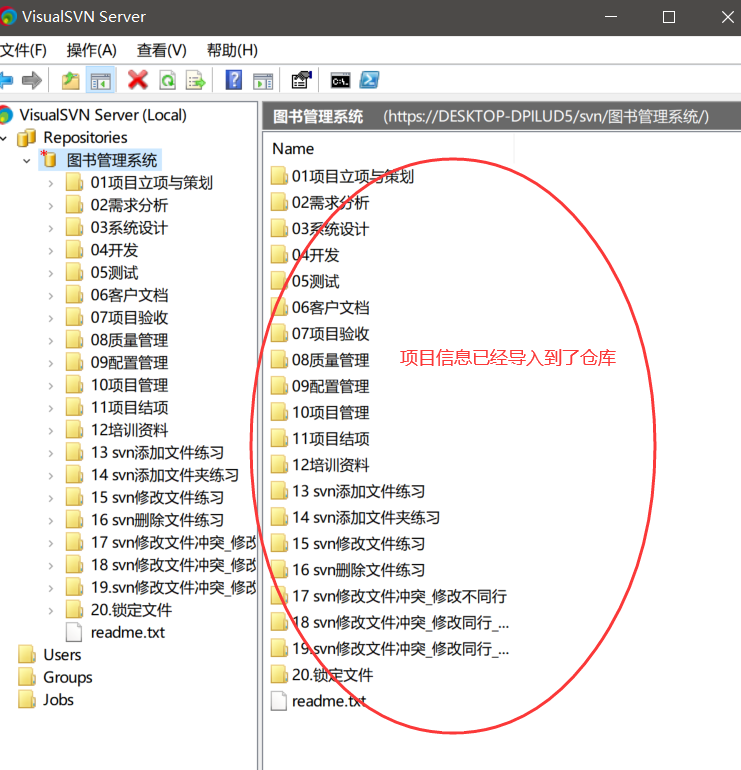Select 01项目立项与策划 in the list pane
This screenshot has width=741, height=770.
tap(353, 176)
